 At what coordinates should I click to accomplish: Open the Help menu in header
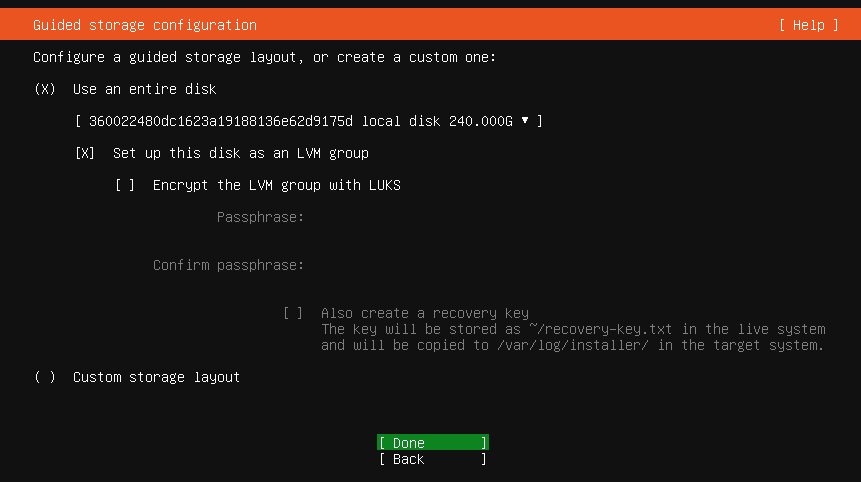coord(808,25)
